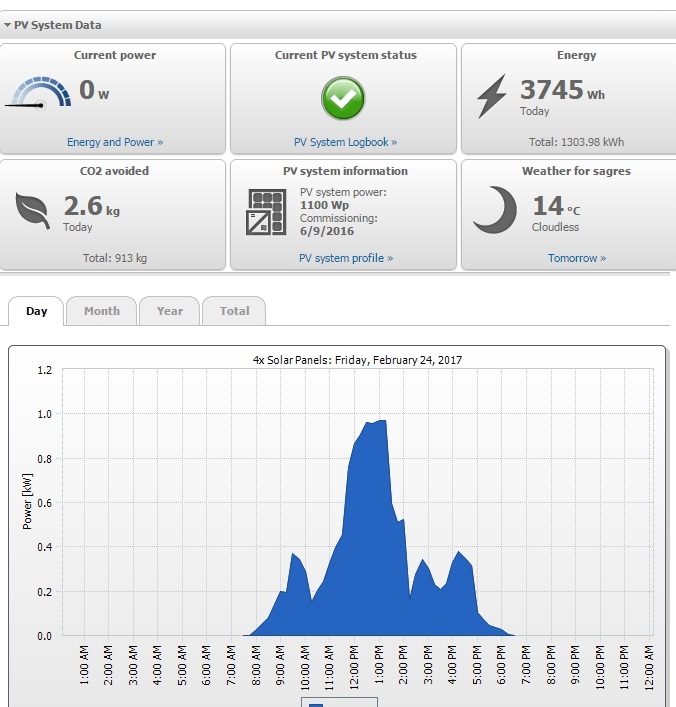Viewport: 676px width, 707px height.
Task: Switch to the Year tab
Action: [170, 311]
